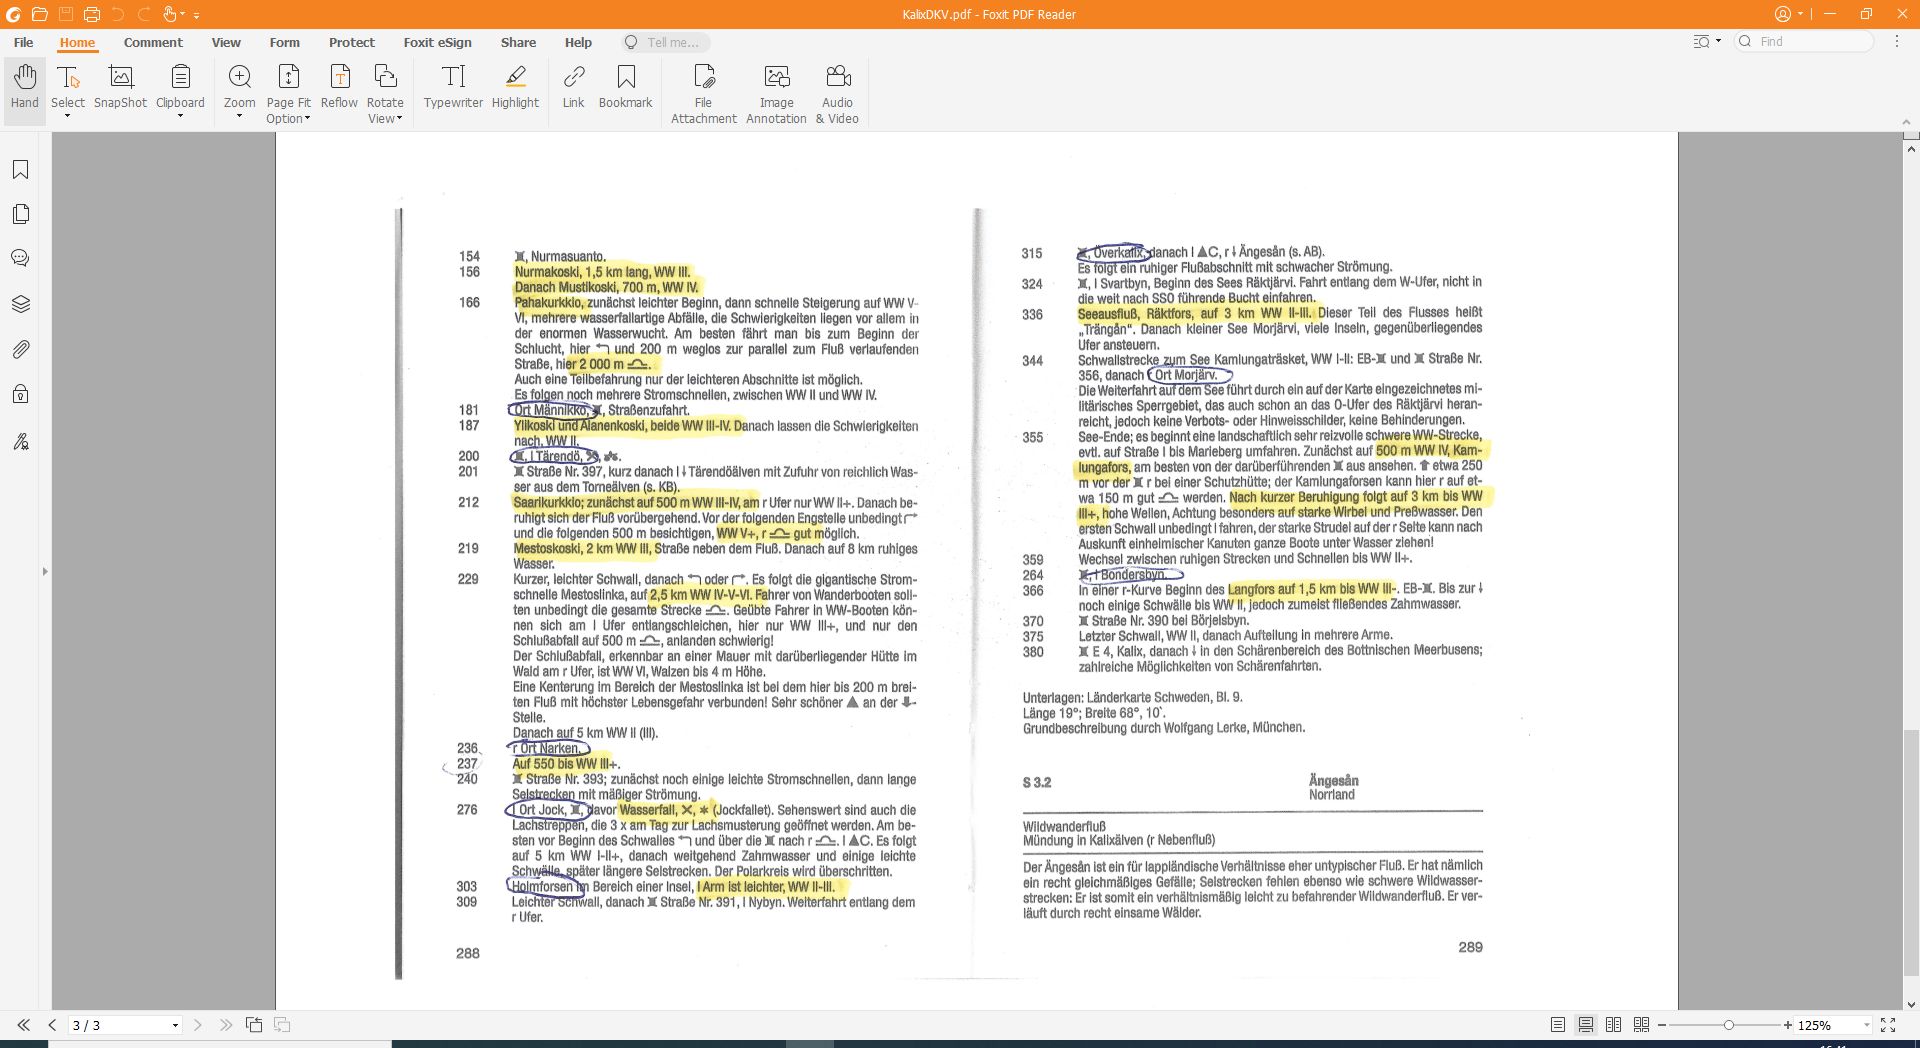The height and width of the screenshot is (1048, 1920).
Task: Switch to continuous facing view
Action: pos(1641,1025)
